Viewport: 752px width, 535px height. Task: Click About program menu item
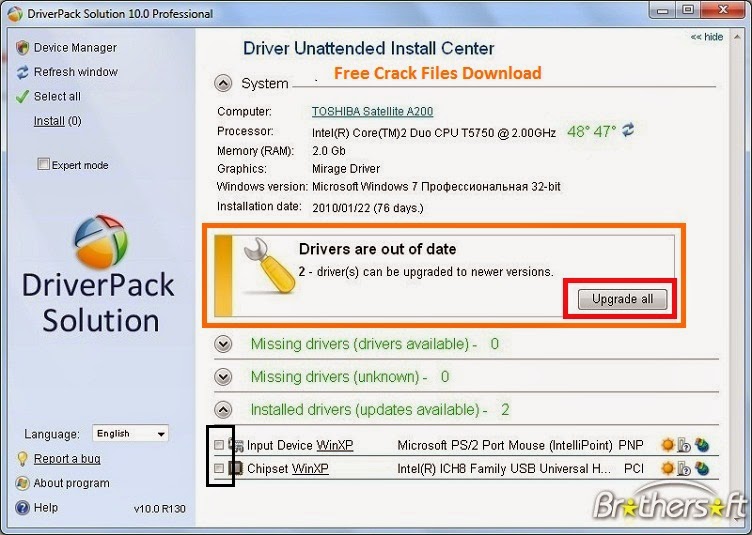click(x=71, y=483)
